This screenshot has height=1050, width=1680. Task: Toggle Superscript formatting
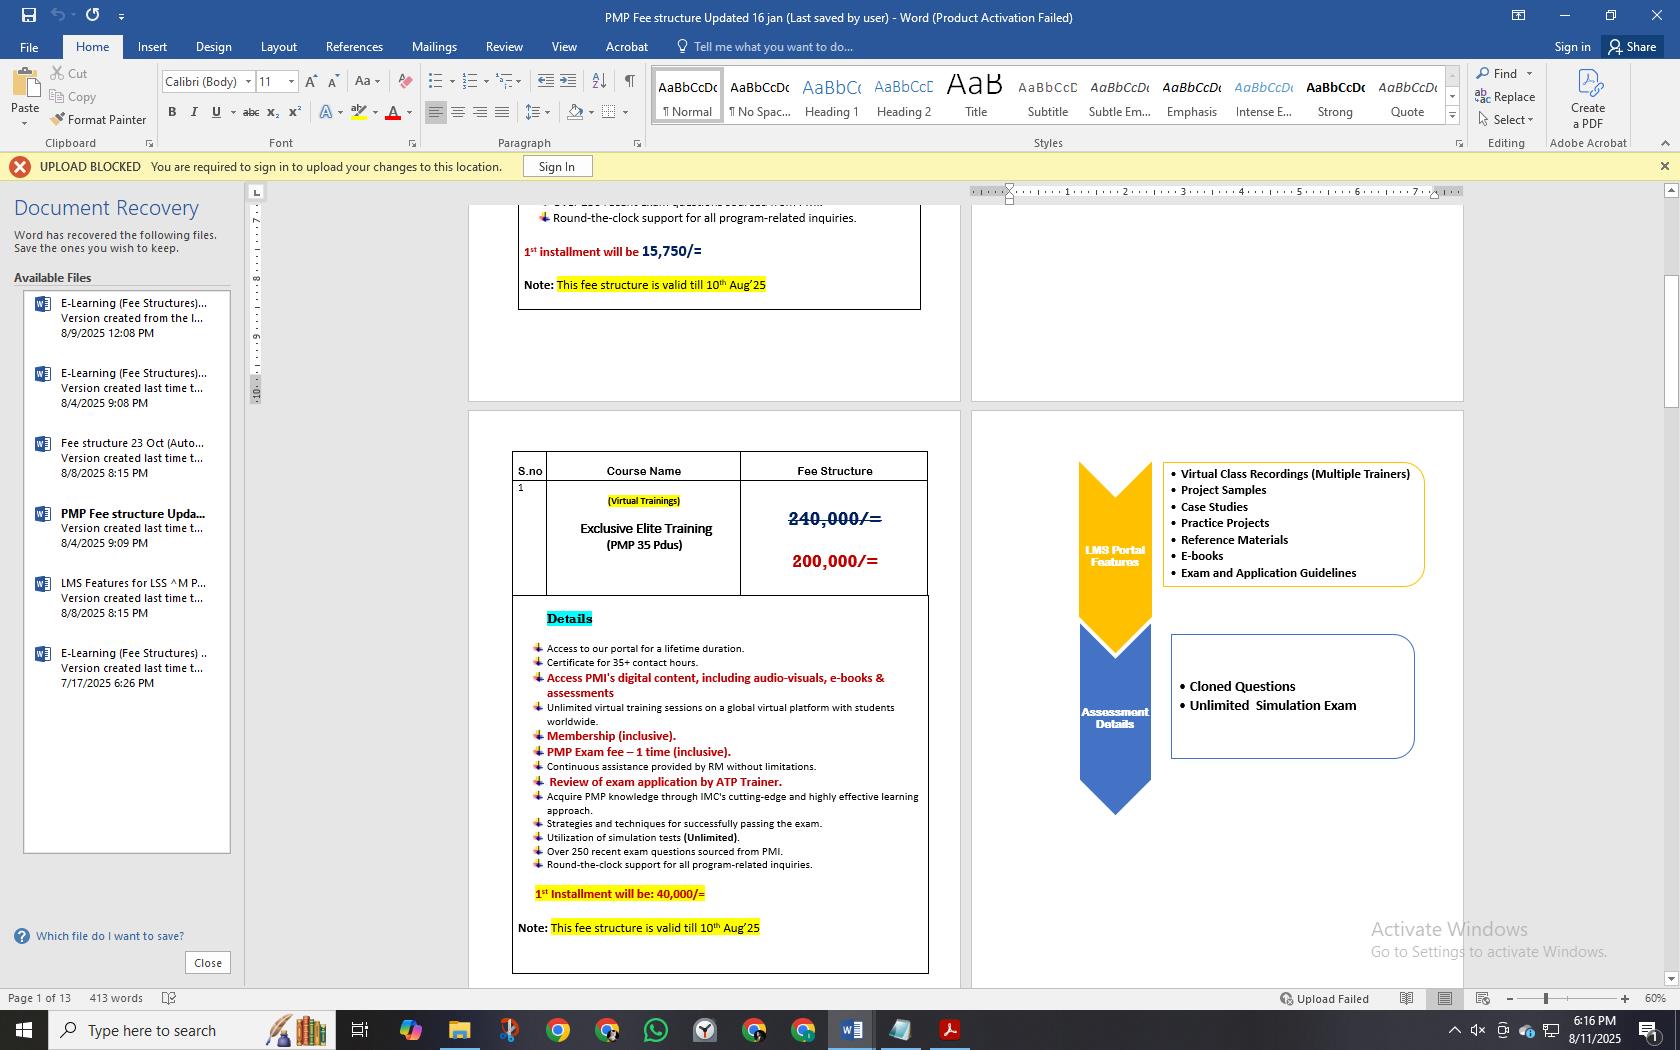294,113
